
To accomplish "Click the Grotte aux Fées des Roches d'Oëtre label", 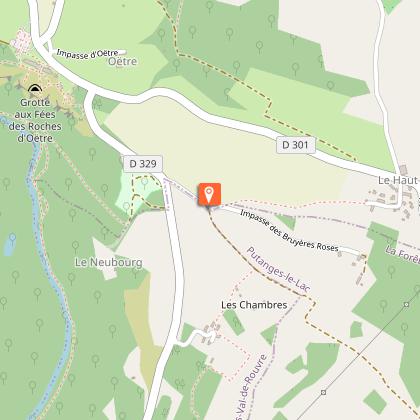I will pyautogui.click(x=35, y=120).
